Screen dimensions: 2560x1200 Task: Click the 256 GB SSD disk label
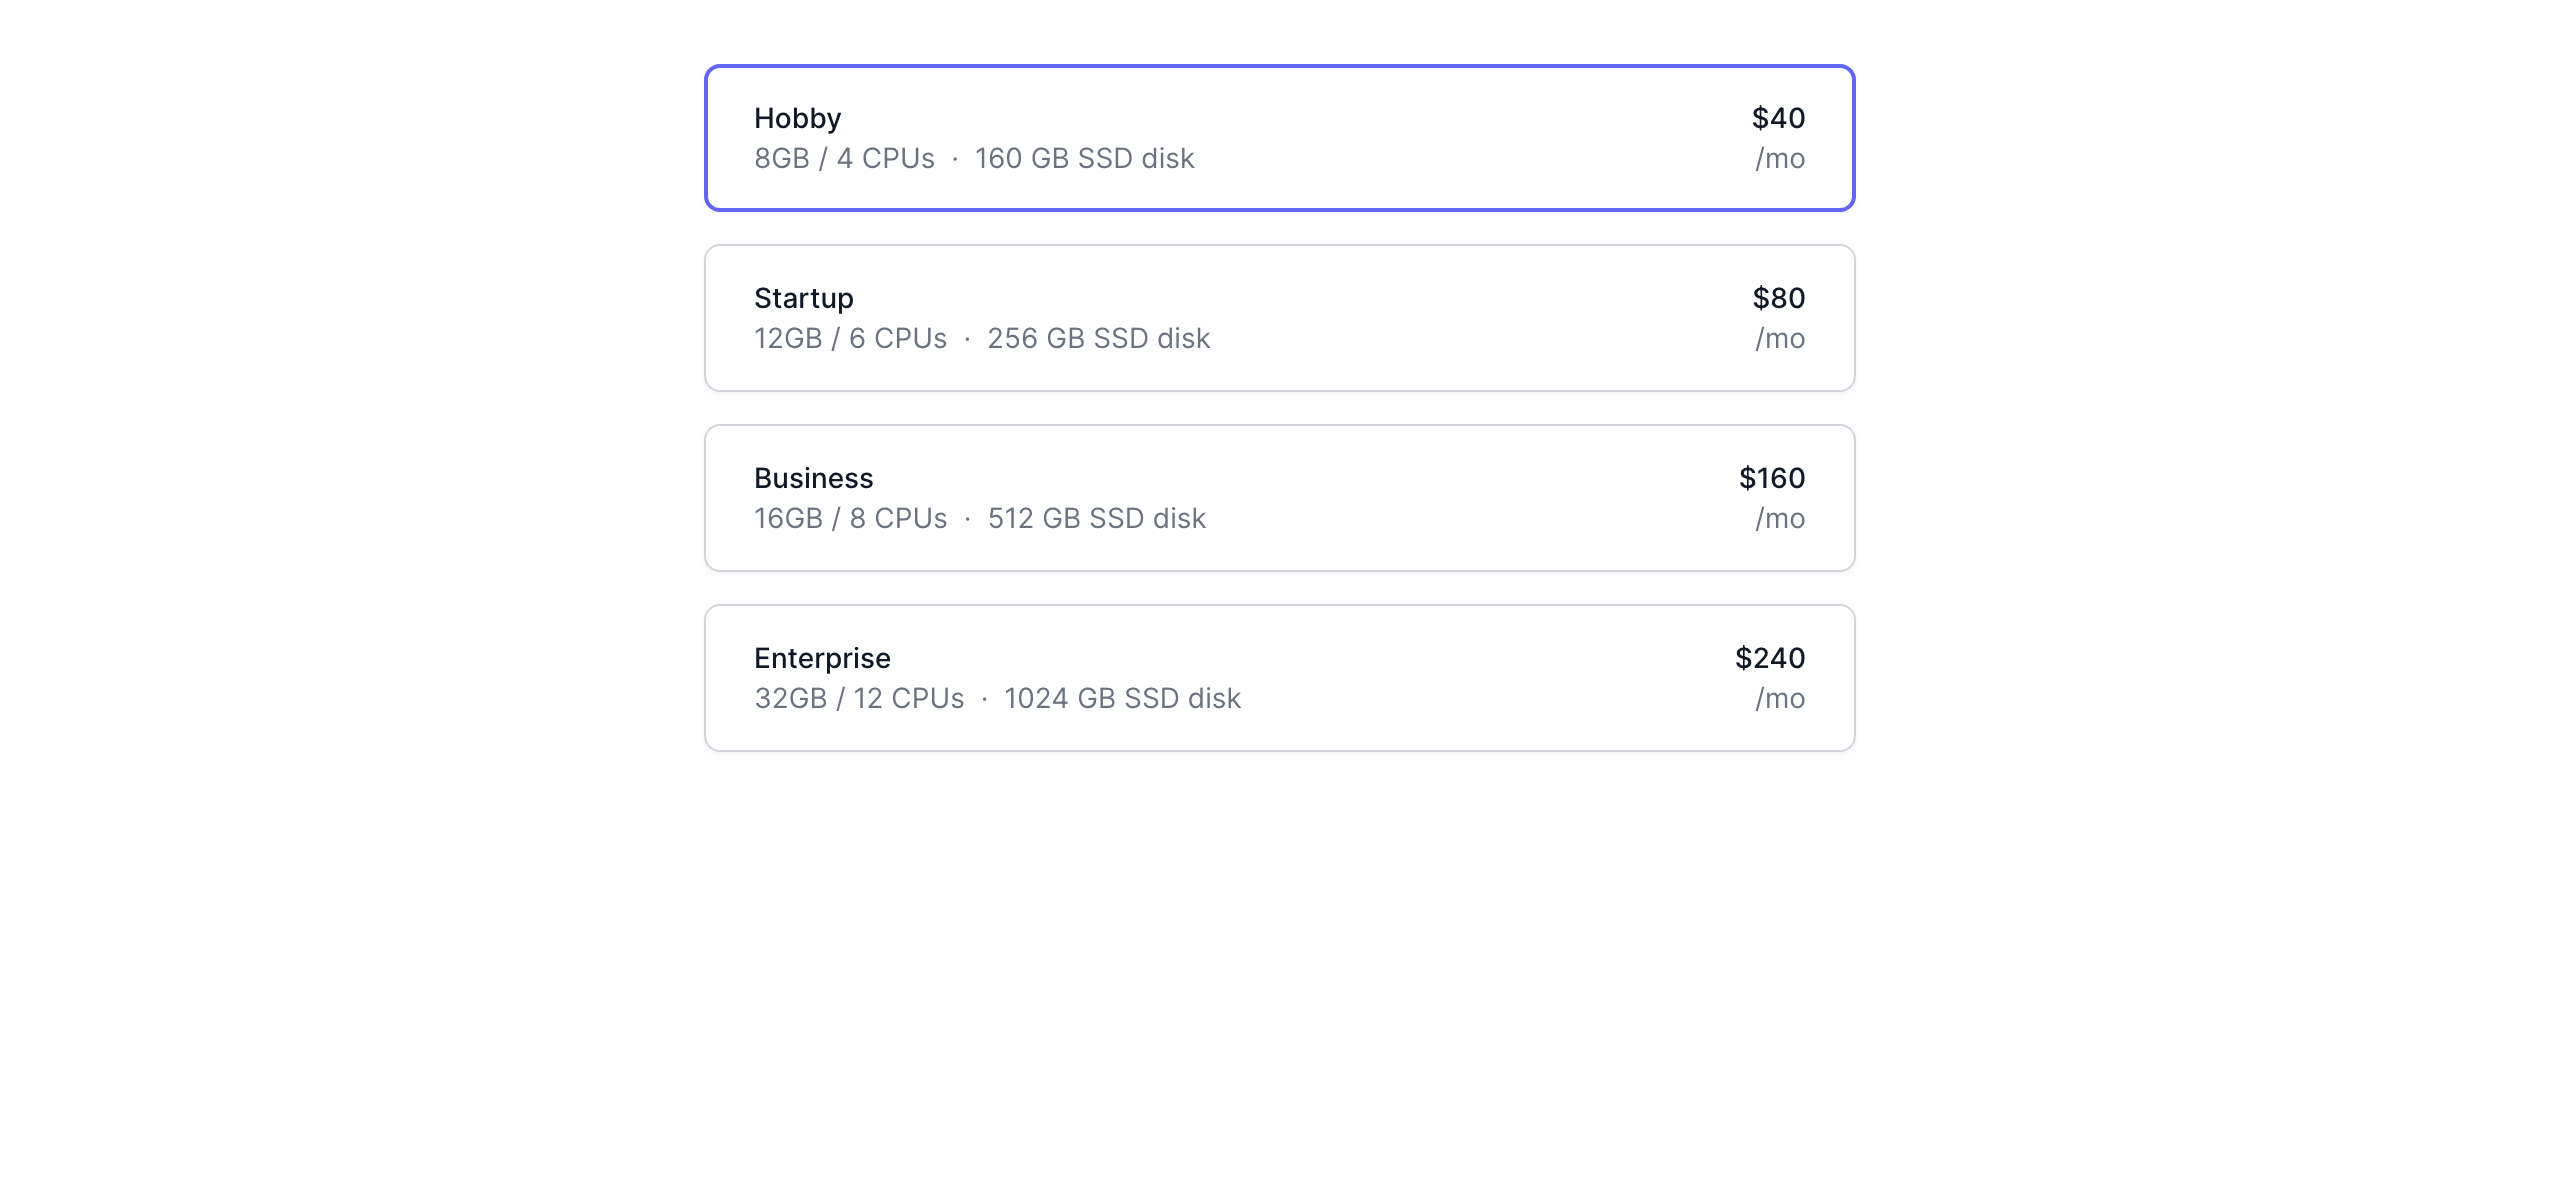(x=1098, y=338)
